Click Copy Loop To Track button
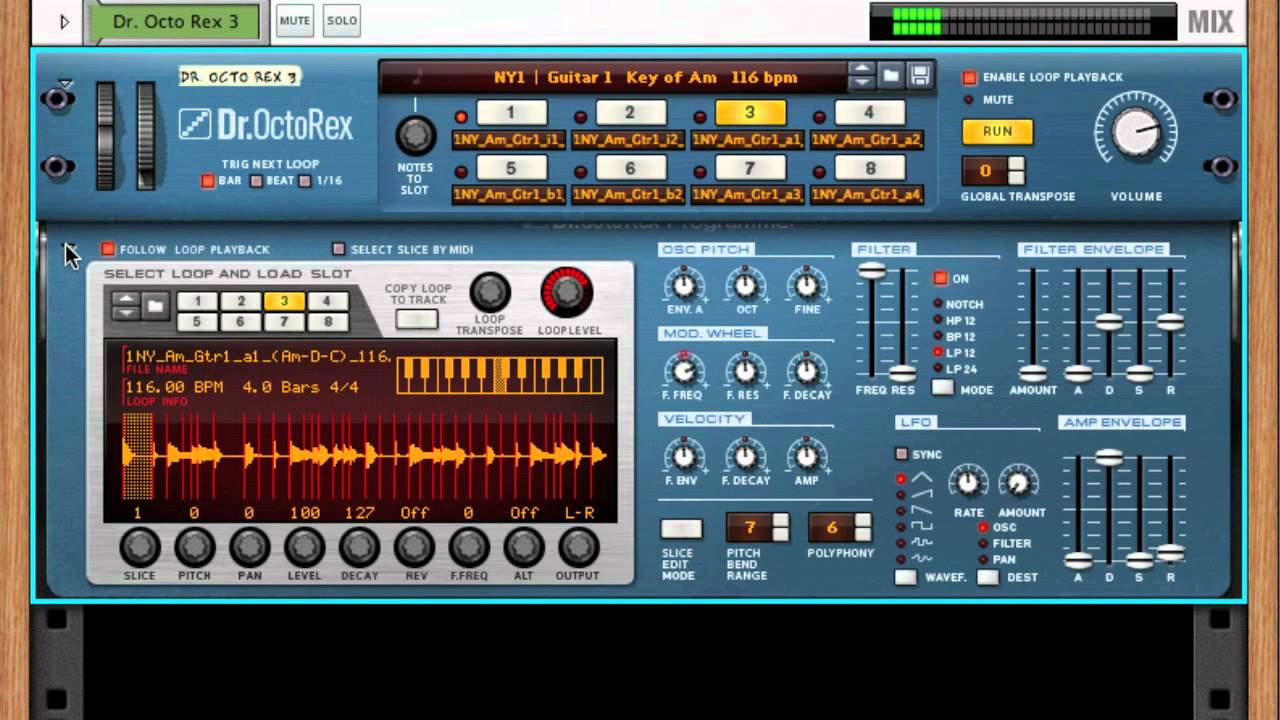 pyautogui.click(x=416, y=320)
